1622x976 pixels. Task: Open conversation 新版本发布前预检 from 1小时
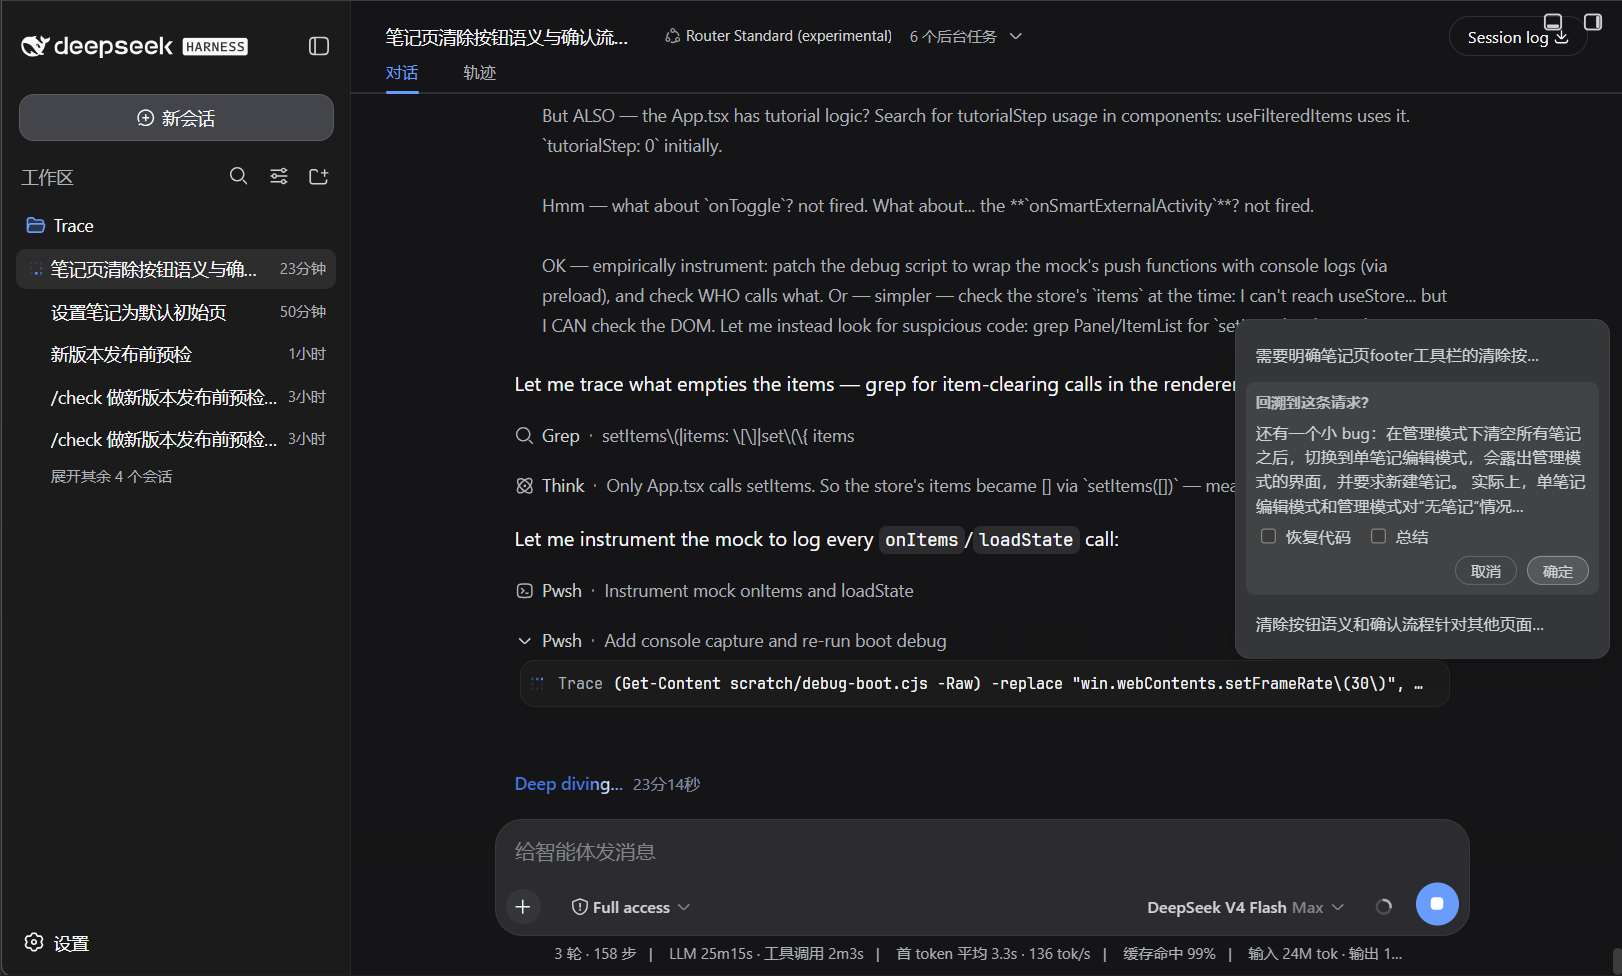(x=176, y=354)
